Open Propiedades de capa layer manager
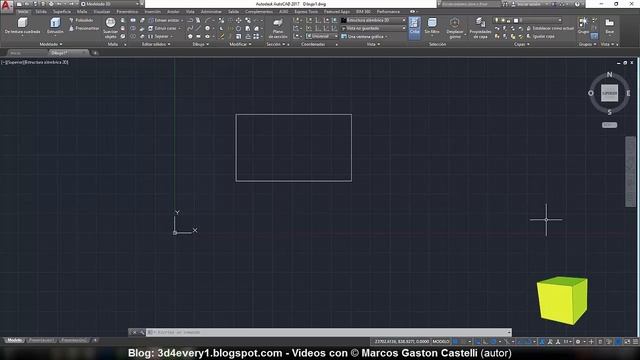640x360 pixels. tap(480, 28)
